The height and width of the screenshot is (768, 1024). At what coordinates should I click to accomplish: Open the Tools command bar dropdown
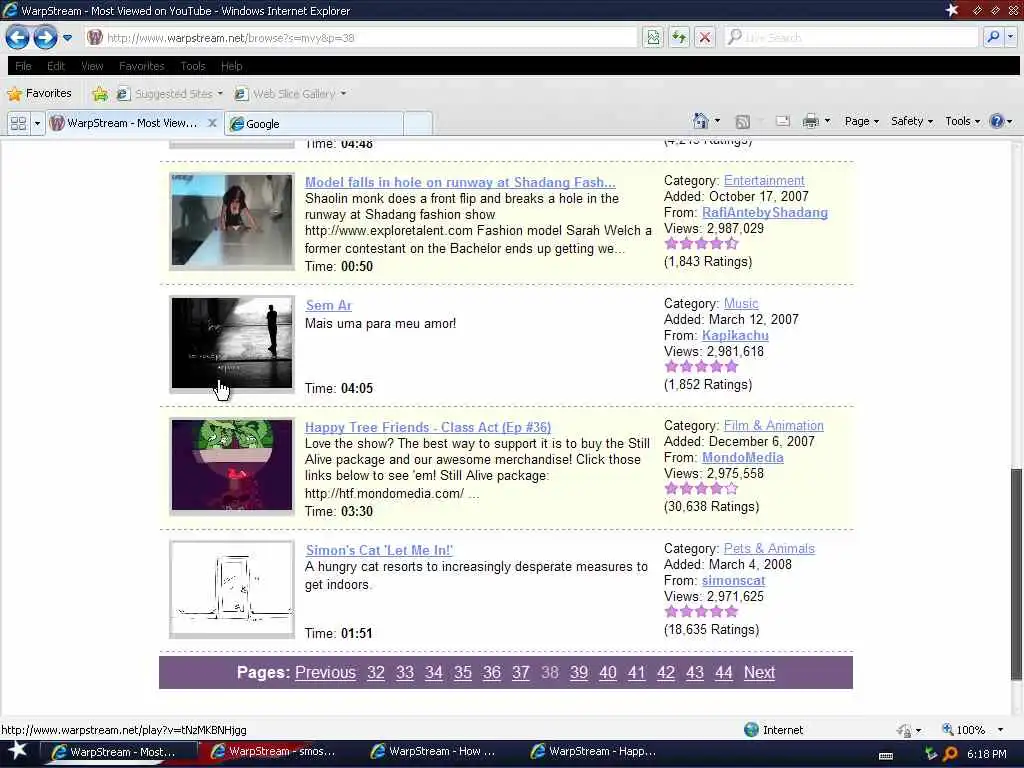(963, 121)
